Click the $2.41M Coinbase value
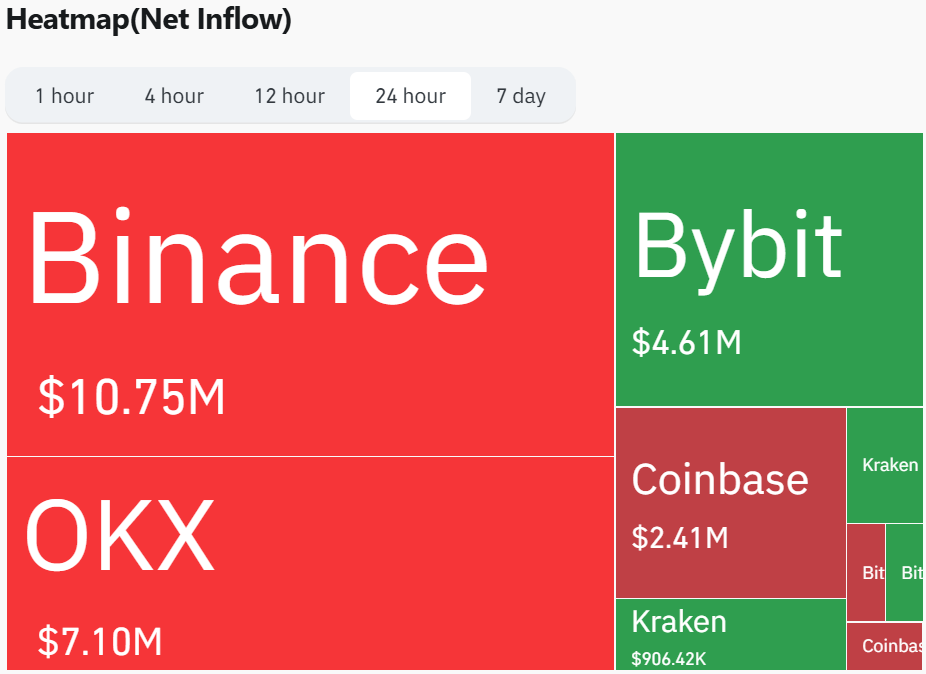This screenshot has height=674, width=926. pos(680,538)
